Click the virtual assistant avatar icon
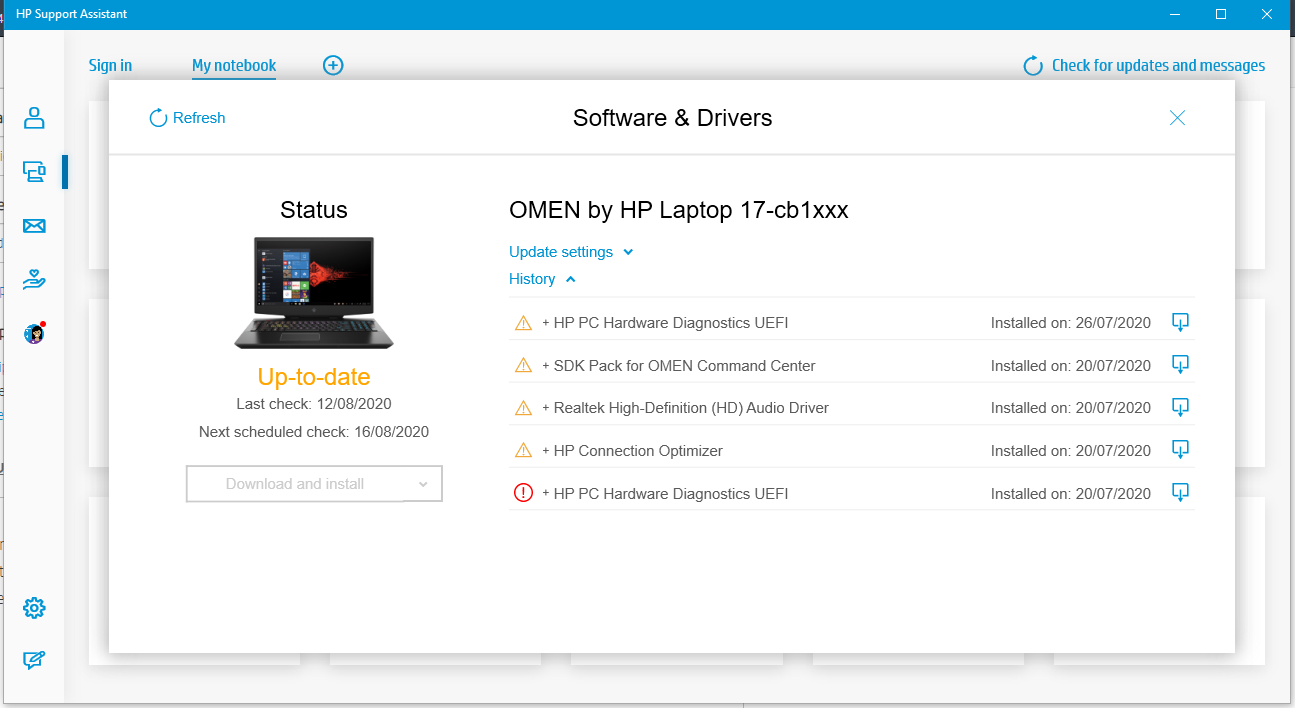Screen dimensions: 1295x708 [34, 333]
